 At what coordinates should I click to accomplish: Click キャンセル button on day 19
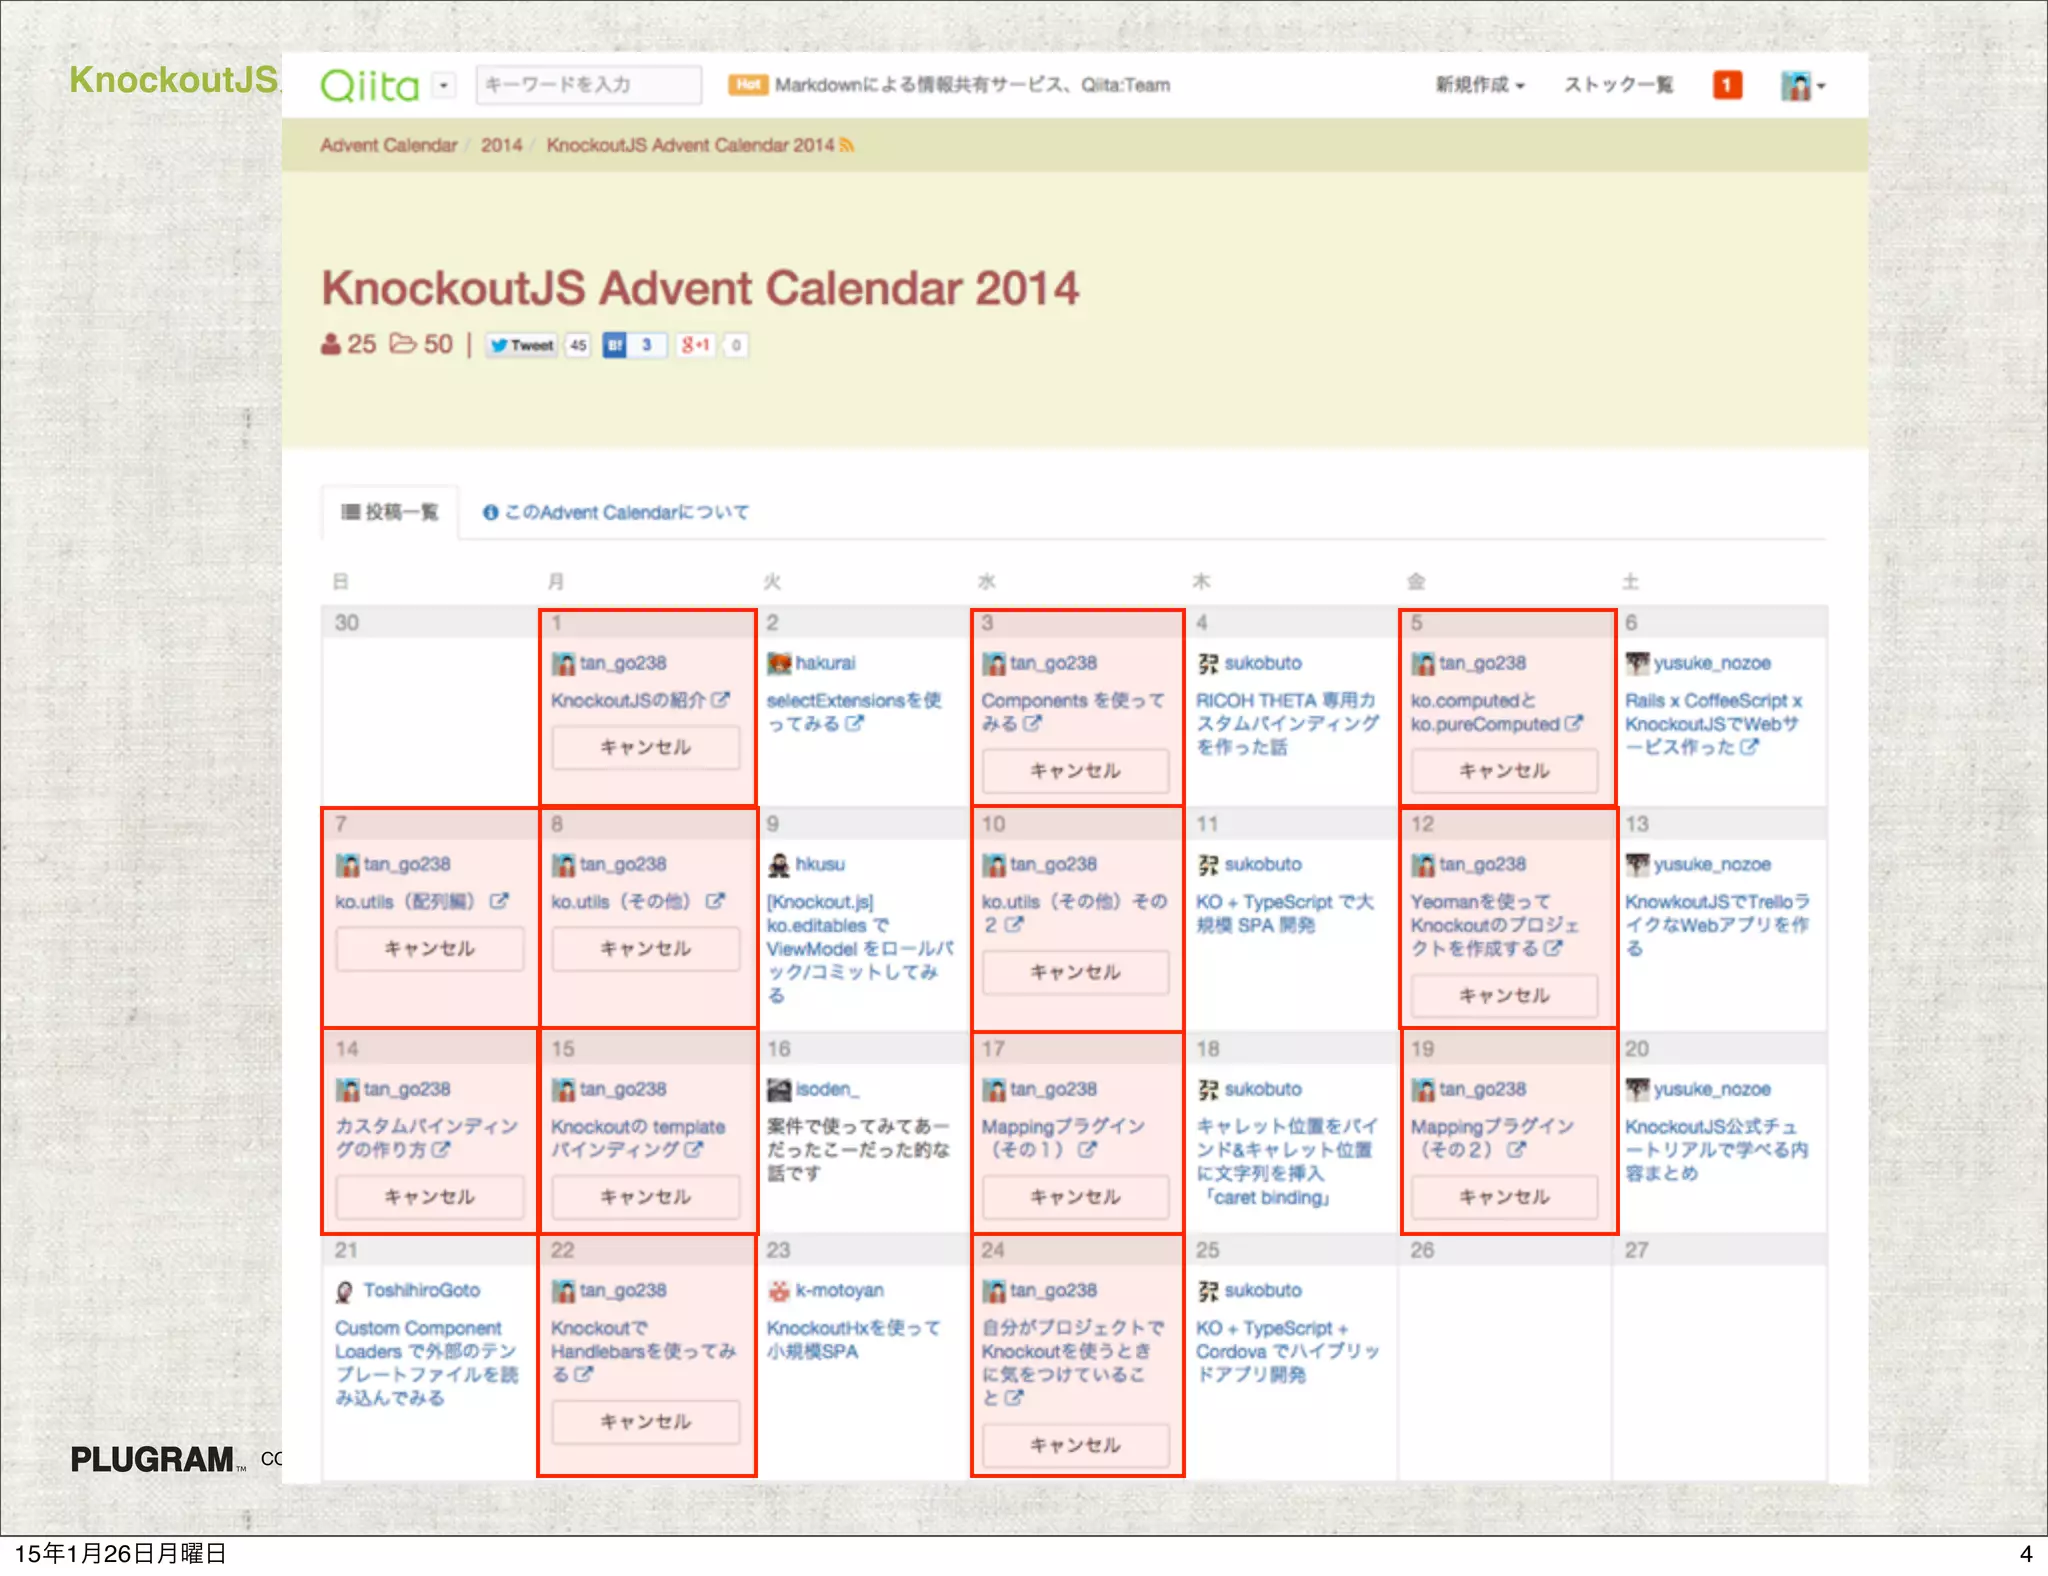(x=1505, y=1197)
